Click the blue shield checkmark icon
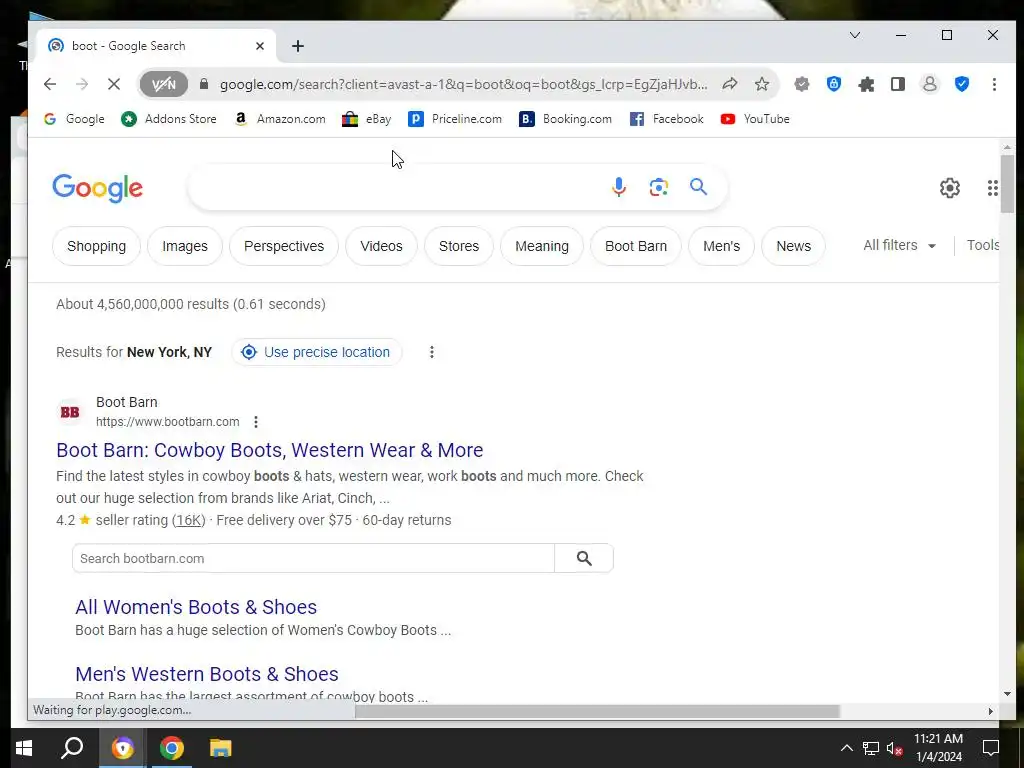The image size is (1024, 768). coord(962,84)
